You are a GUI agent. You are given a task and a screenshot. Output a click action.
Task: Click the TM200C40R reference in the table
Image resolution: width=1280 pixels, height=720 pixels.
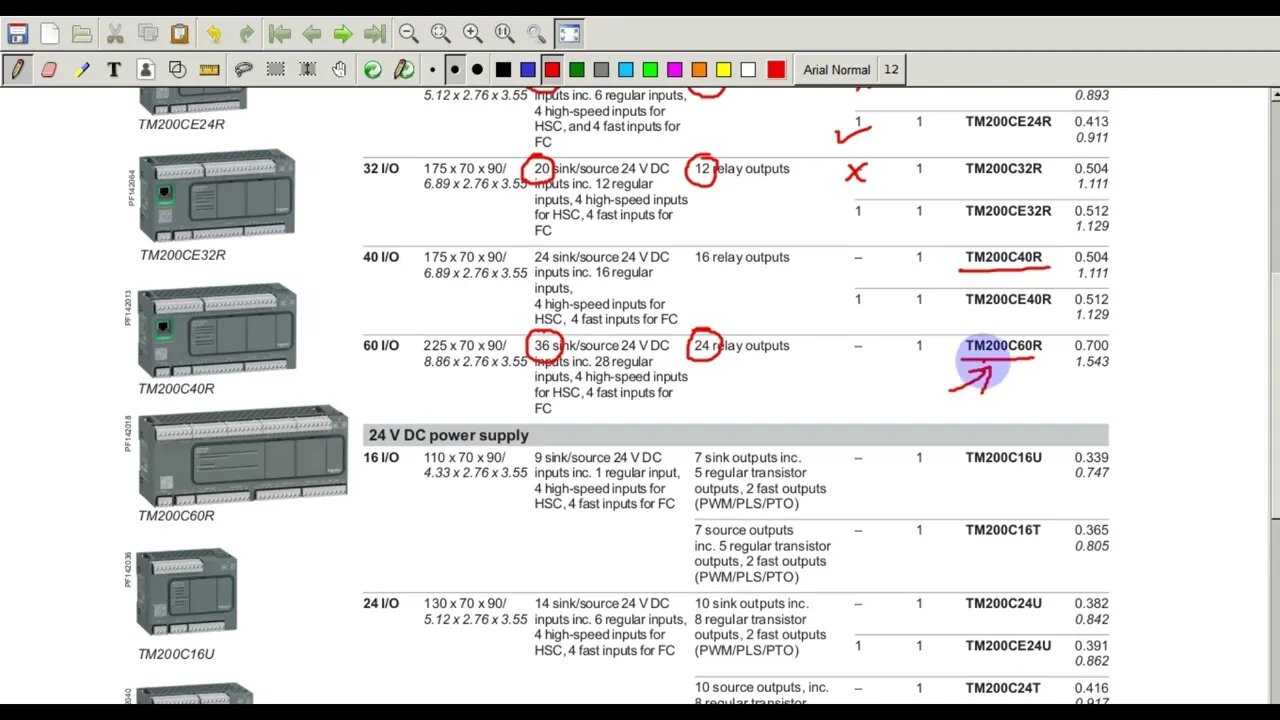pos(1003,257)
